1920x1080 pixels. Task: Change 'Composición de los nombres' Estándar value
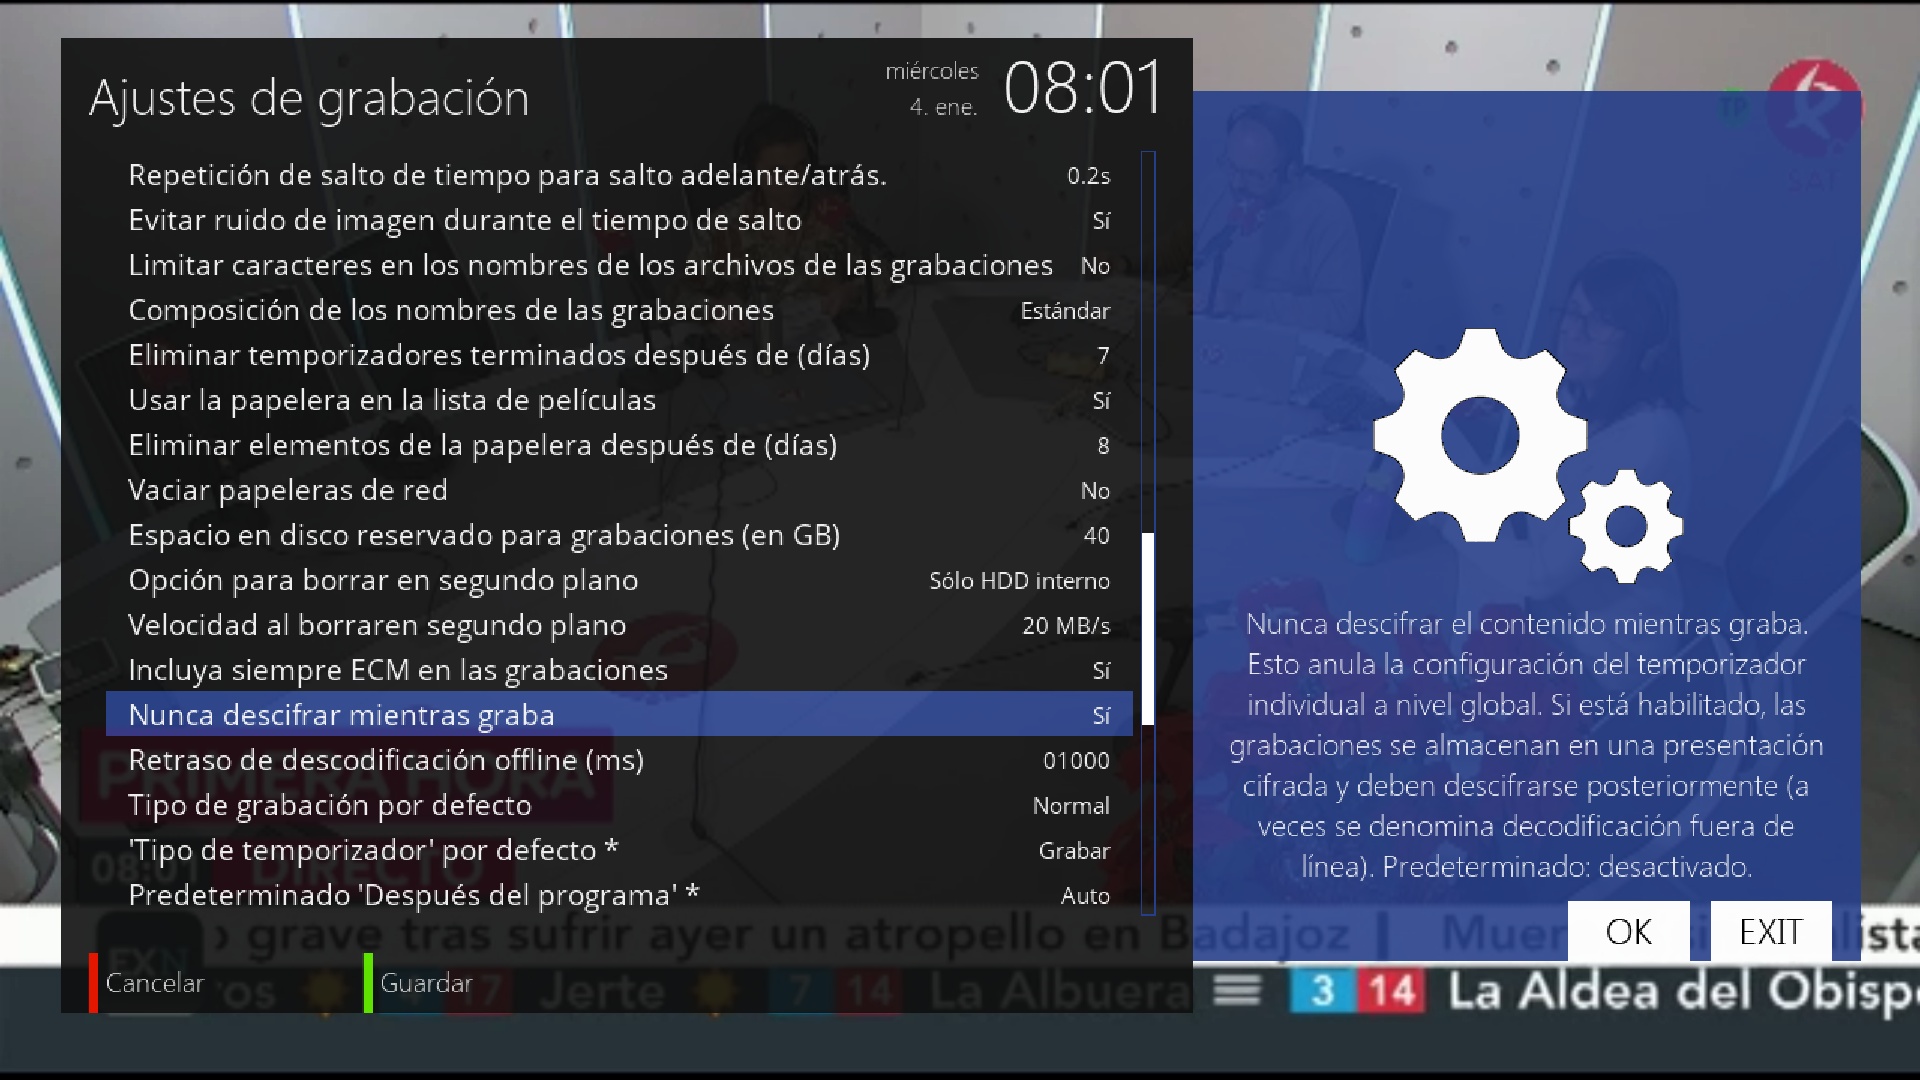pos(1064,311)
